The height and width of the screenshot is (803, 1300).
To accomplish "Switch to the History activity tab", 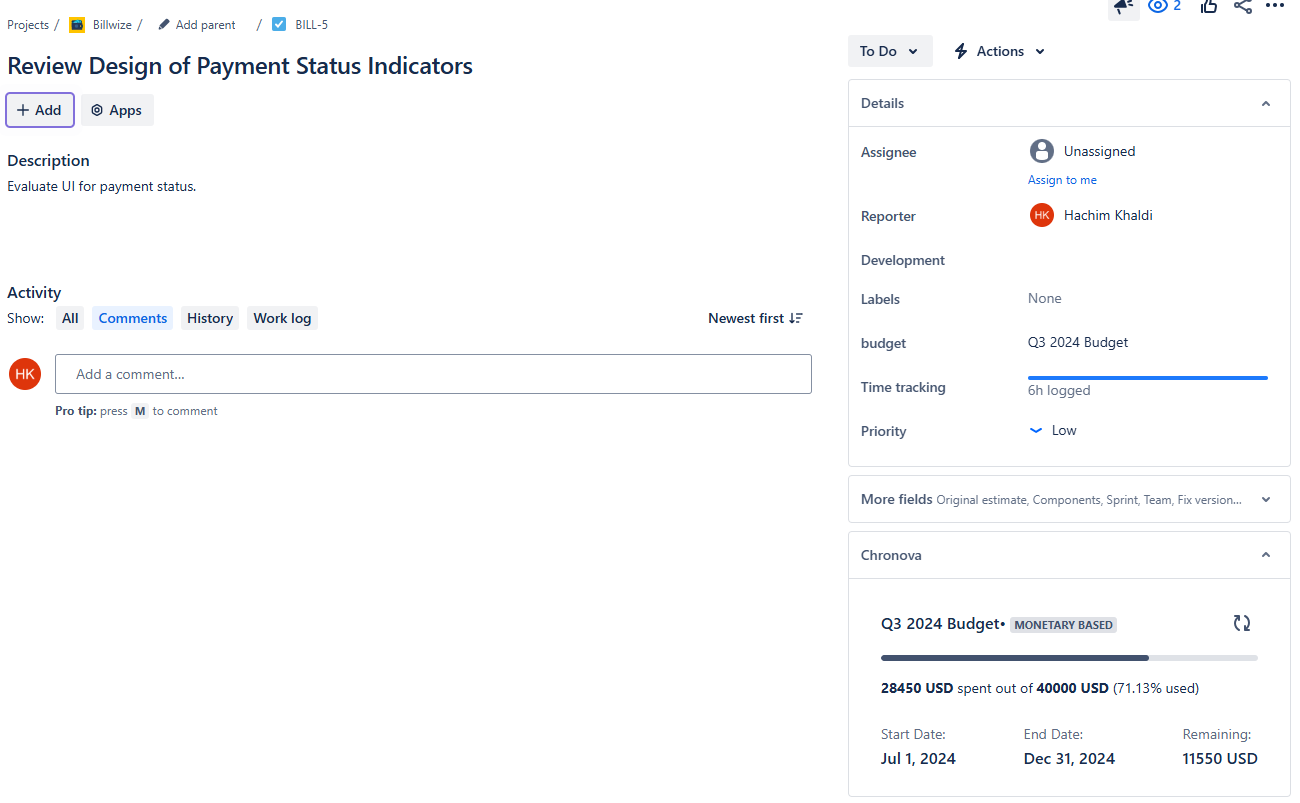I will (x=210, y=318).
